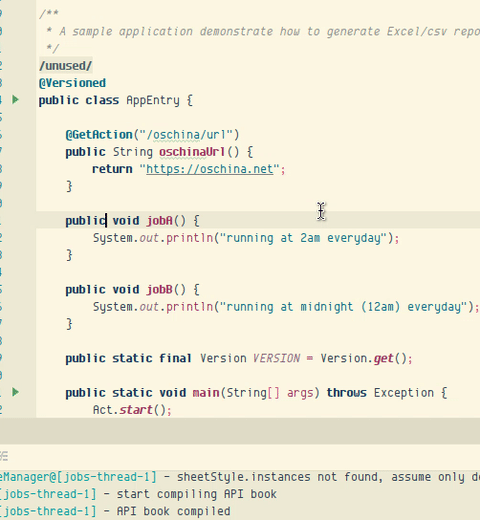The image size is (480, 520).
Task: Click the Version.get() call
Action: point(363,358)
